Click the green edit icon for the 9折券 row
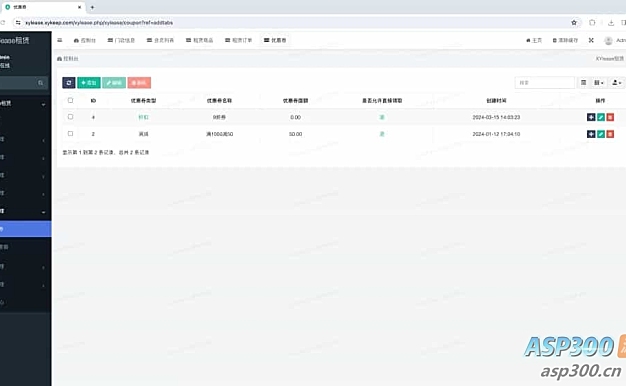Screen dimensions: 626x386 (600, 117)
